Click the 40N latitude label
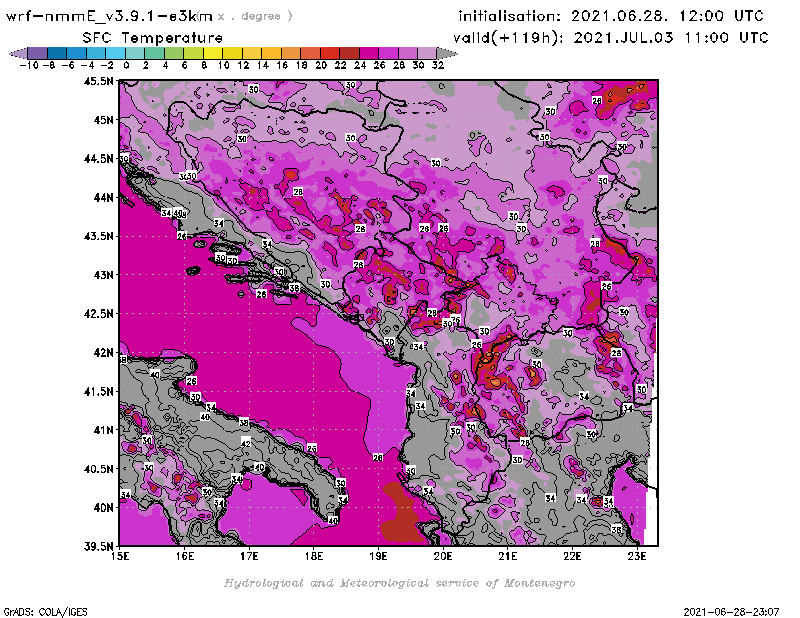This screenshot has width=800, height=618. pos(103,508)
